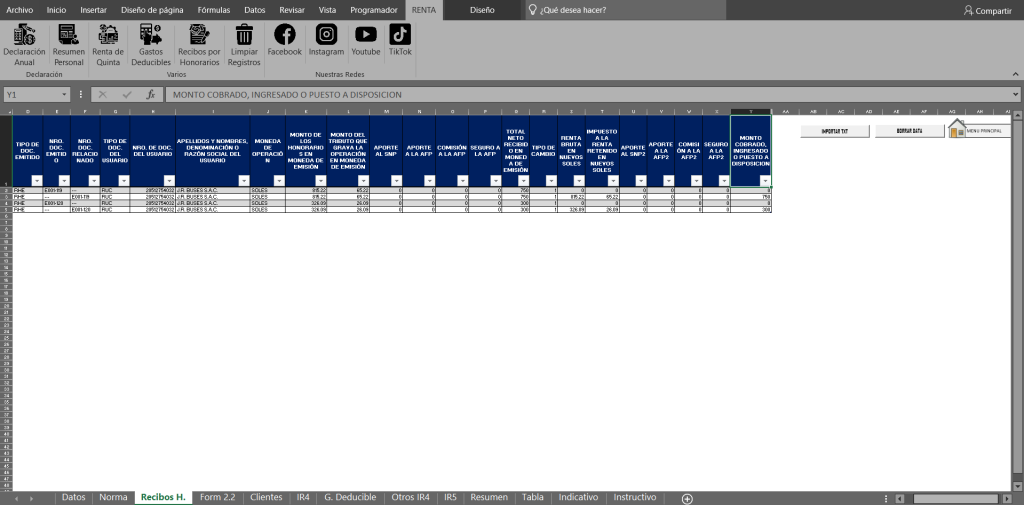Open the Diseño de página tab
This screenshot has width=1024, height=505.
click(x=152, y=10)
